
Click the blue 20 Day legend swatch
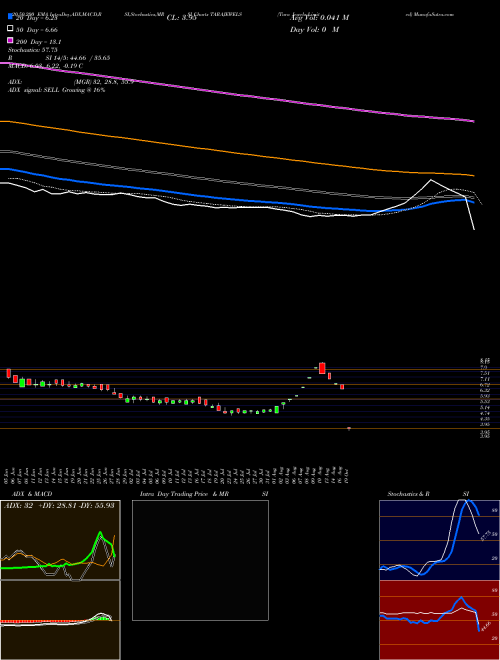coord(10,17)
